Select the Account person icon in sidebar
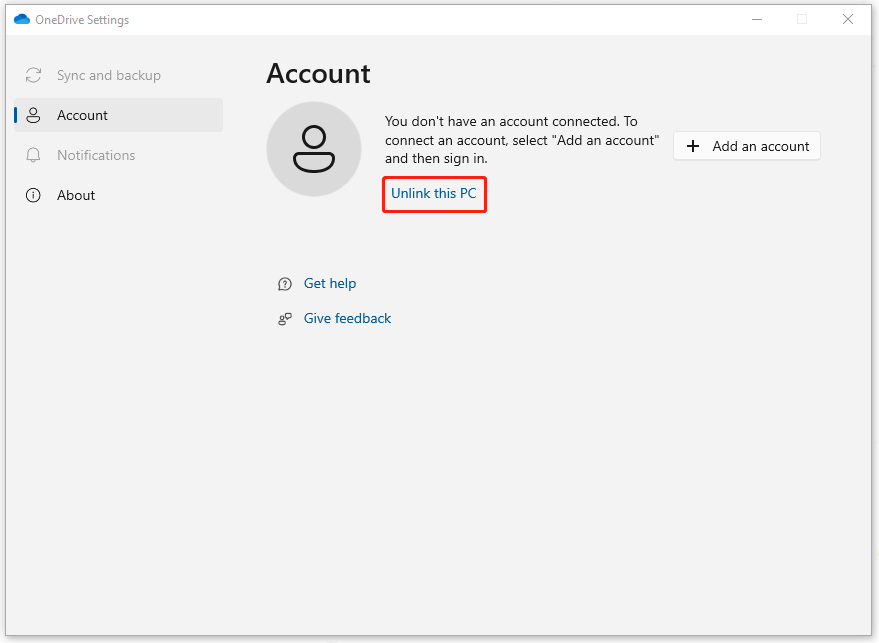 (34, 115)
